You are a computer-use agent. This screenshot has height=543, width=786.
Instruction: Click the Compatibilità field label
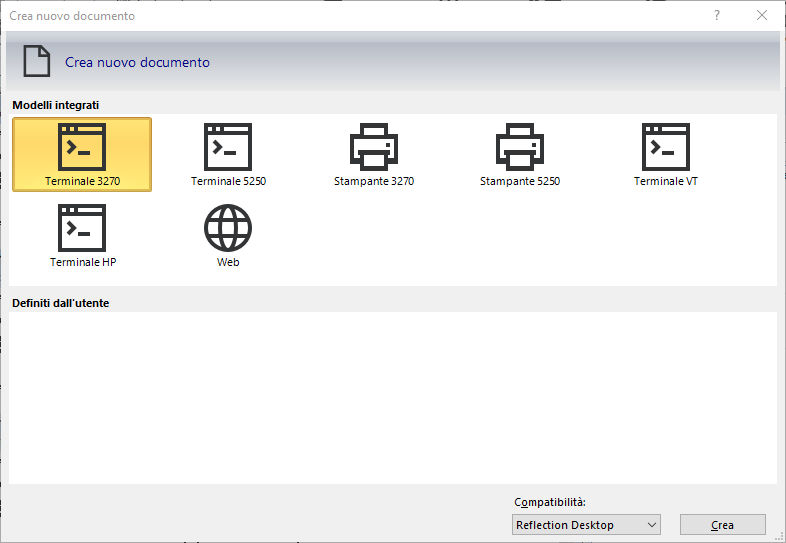tap(549, 502)
